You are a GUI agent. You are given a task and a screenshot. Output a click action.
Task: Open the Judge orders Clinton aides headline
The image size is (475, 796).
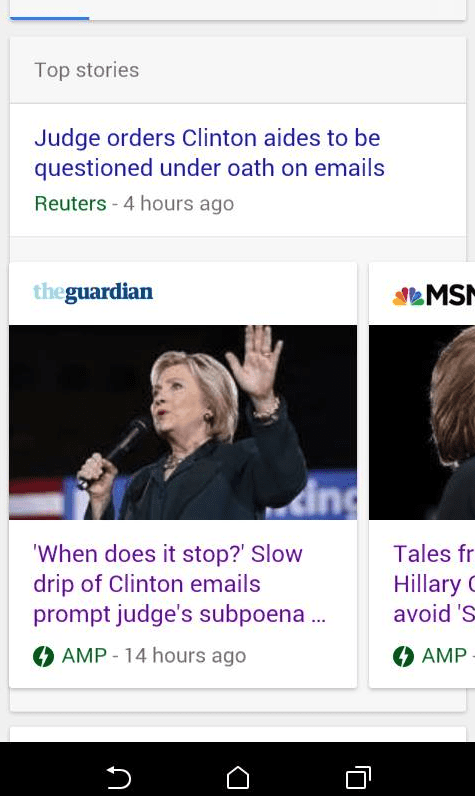[209, 153]
